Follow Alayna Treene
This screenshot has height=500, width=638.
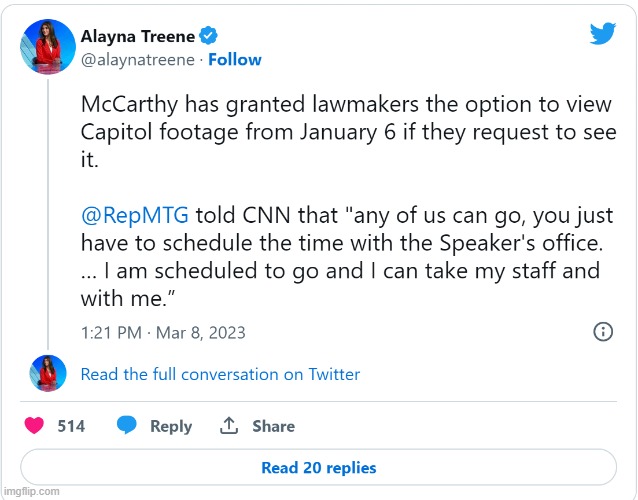pyautogui.click(x=233, y=59)
